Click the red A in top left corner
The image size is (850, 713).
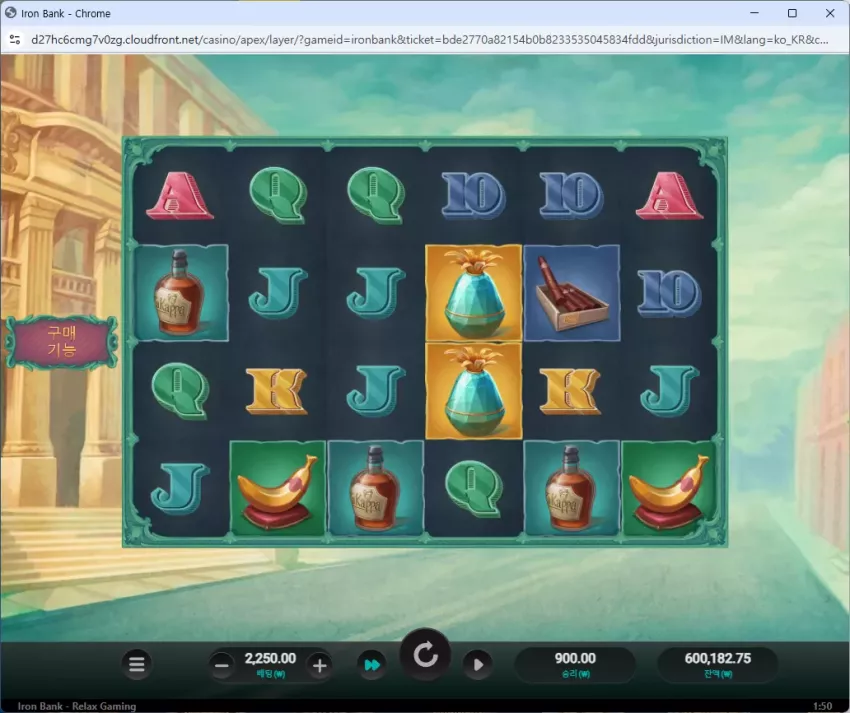pyautogui.click(x=180, y=196)
